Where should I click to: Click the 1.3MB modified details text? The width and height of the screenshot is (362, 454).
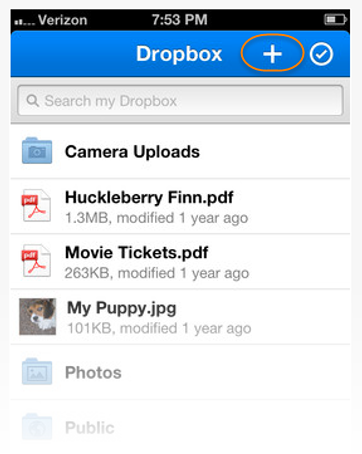pyautogui.click(x=157, y=218)
